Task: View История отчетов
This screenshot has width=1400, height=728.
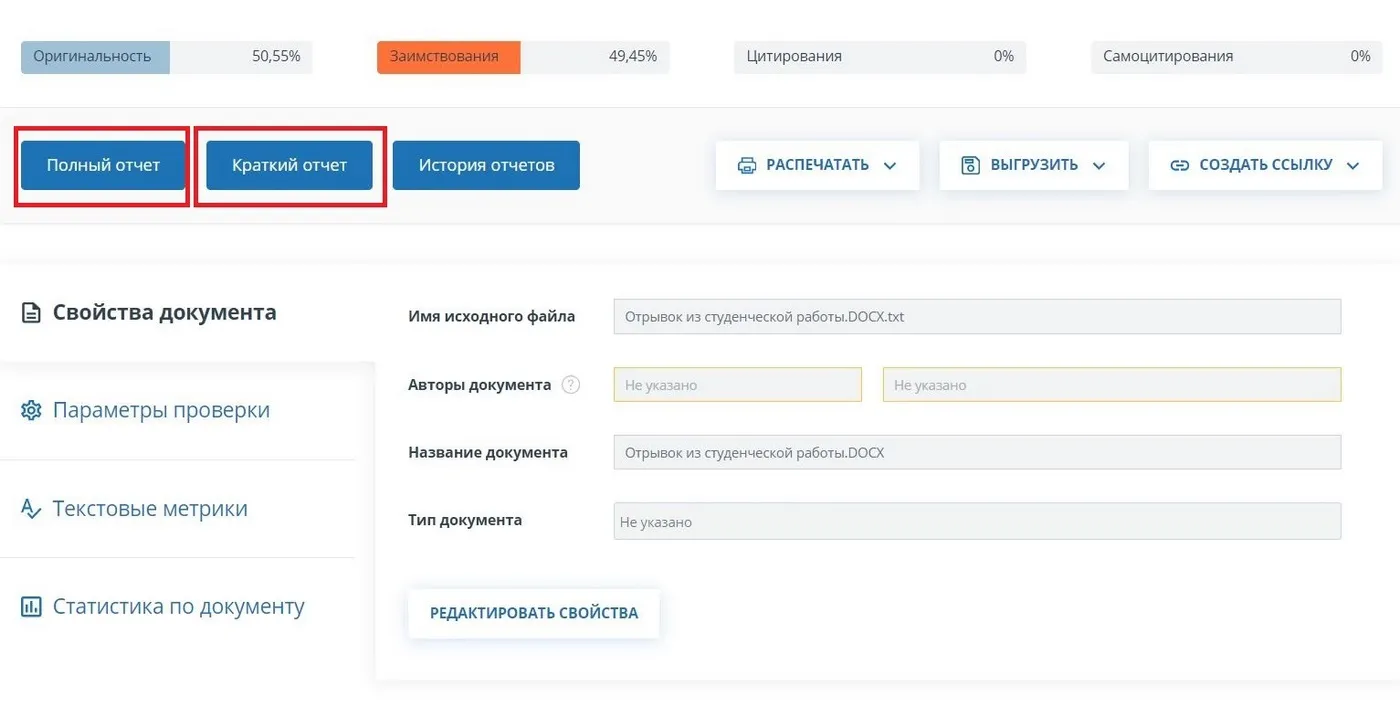Action: [486, 165]
